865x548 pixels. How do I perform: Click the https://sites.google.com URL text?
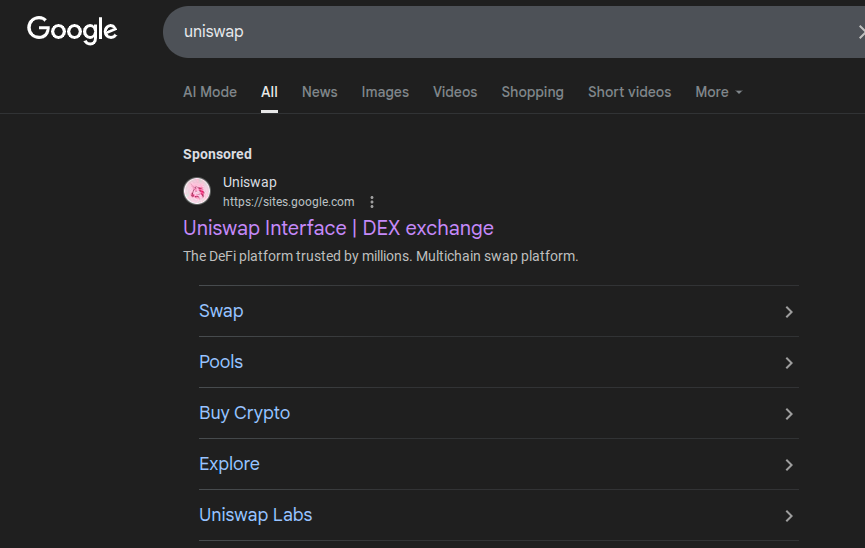(289, 202)
